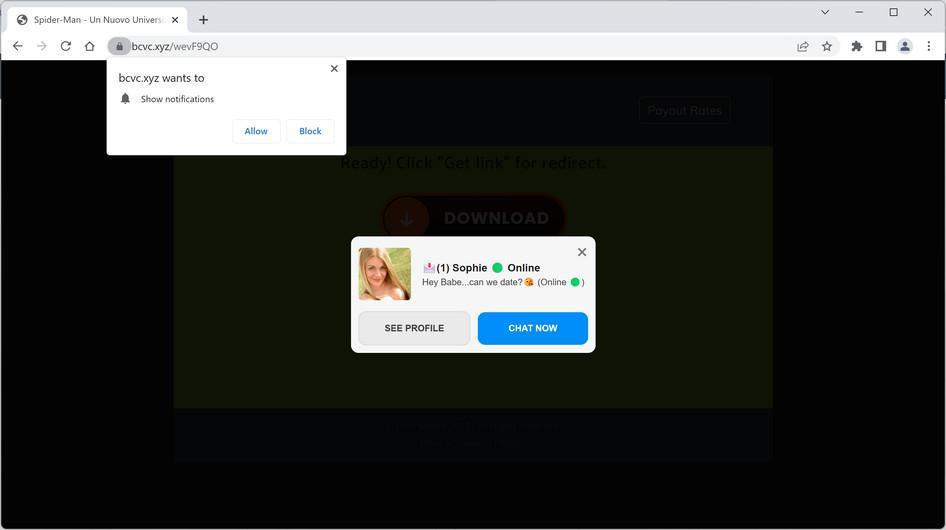The height and width of the screenshot is (530, 946).
Task: Click the '(1) Sophie' name text
Action: coord(462,268)
